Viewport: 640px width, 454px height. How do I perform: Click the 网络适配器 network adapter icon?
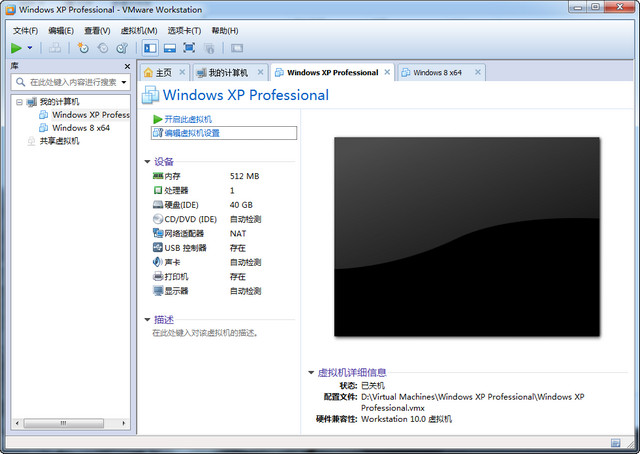point(158,233)
